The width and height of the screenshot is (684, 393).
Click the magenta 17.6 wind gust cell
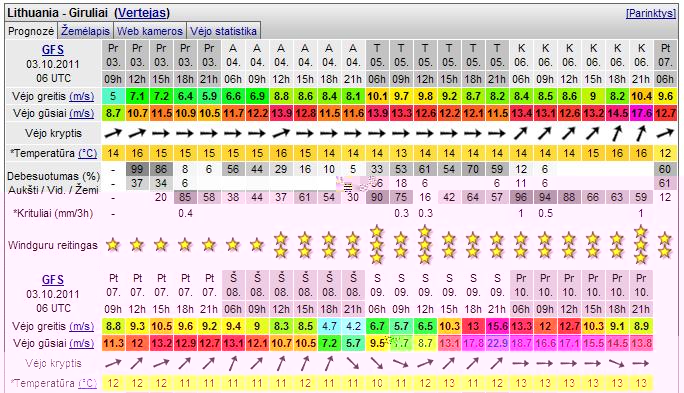tap(641, 113)
